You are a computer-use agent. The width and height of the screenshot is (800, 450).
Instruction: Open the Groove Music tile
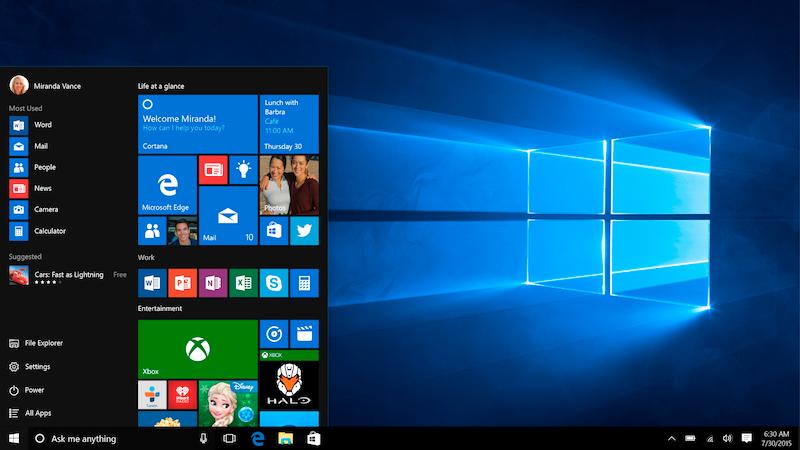point(274,334)
